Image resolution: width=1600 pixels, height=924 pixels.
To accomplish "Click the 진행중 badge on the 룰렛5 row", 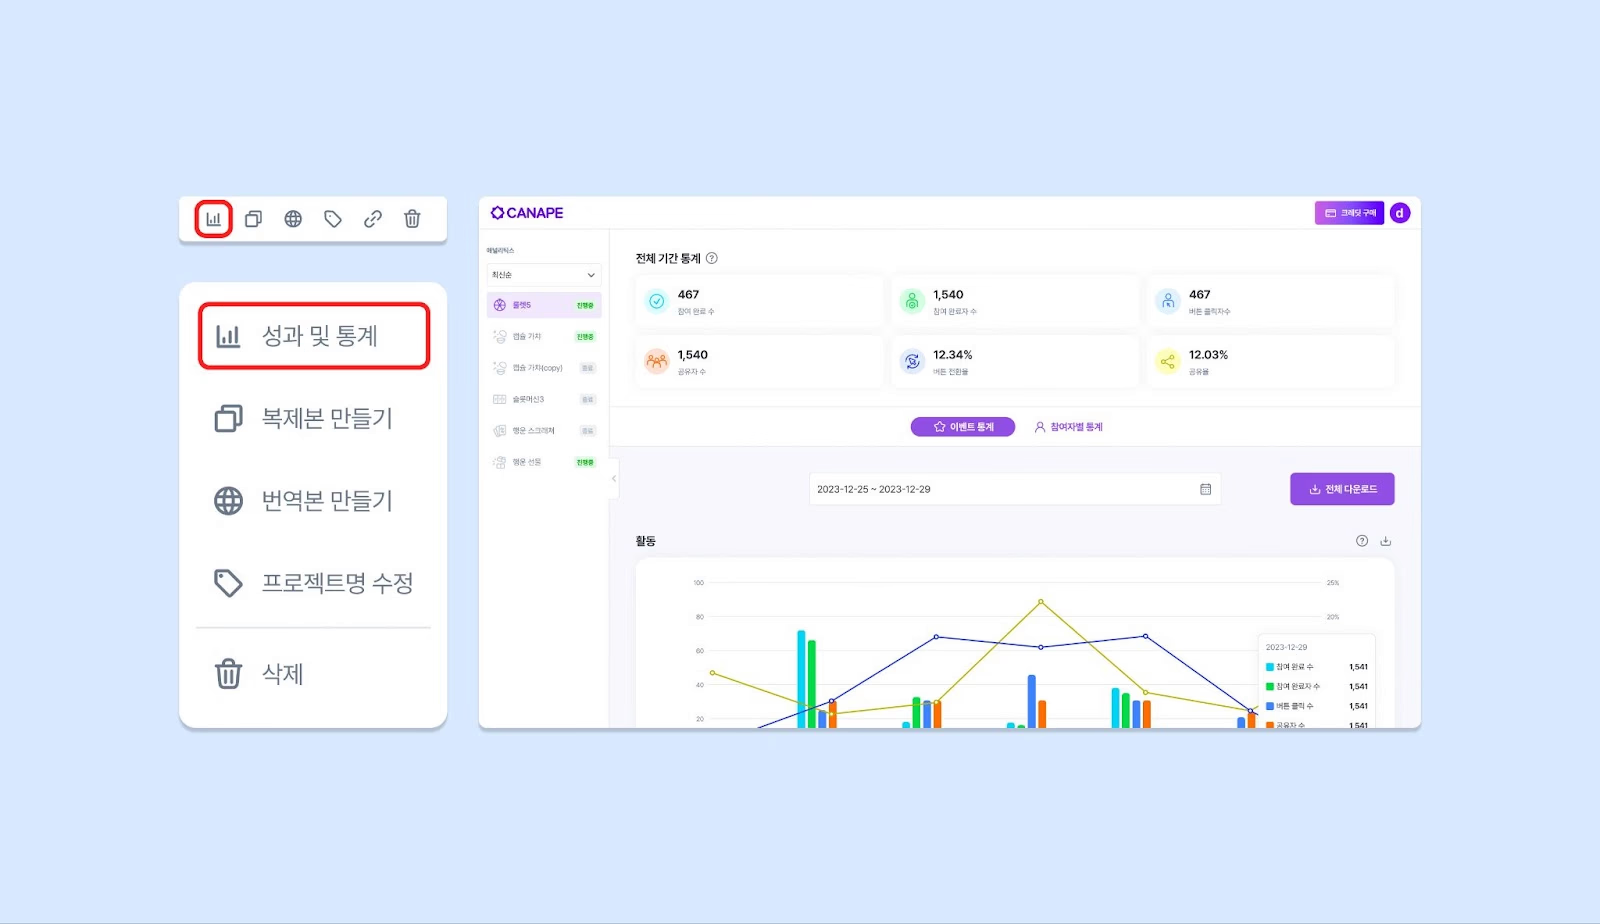I will [585, 305].
